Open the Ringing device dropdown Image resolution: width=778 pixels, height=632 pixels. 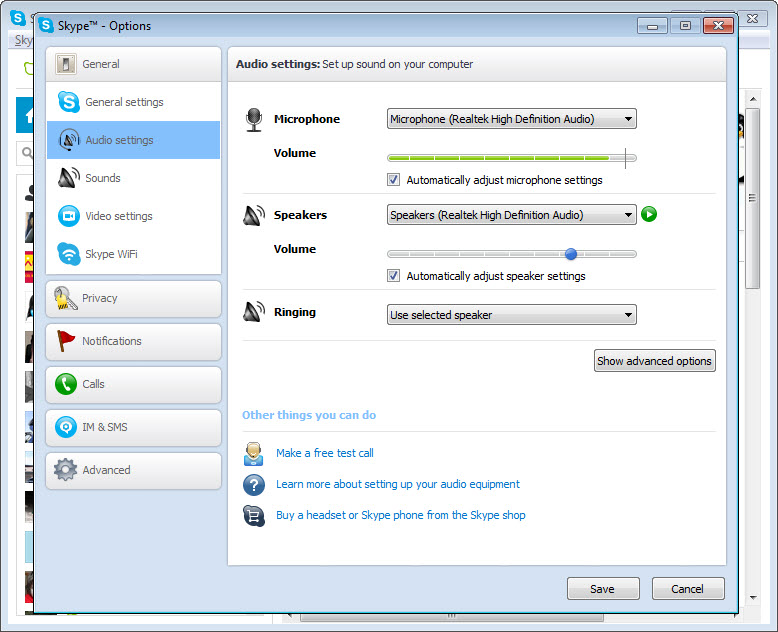coord(512,315)
